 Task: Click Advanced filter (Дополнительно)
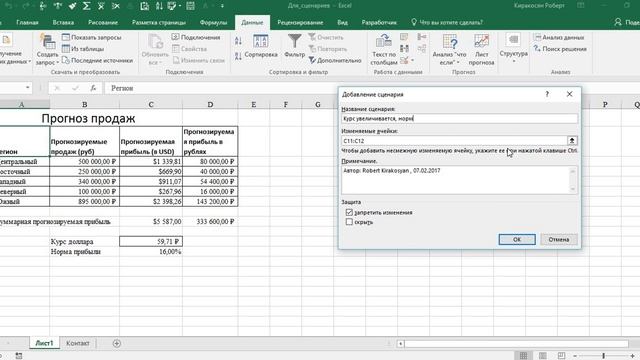pos(335,60)
